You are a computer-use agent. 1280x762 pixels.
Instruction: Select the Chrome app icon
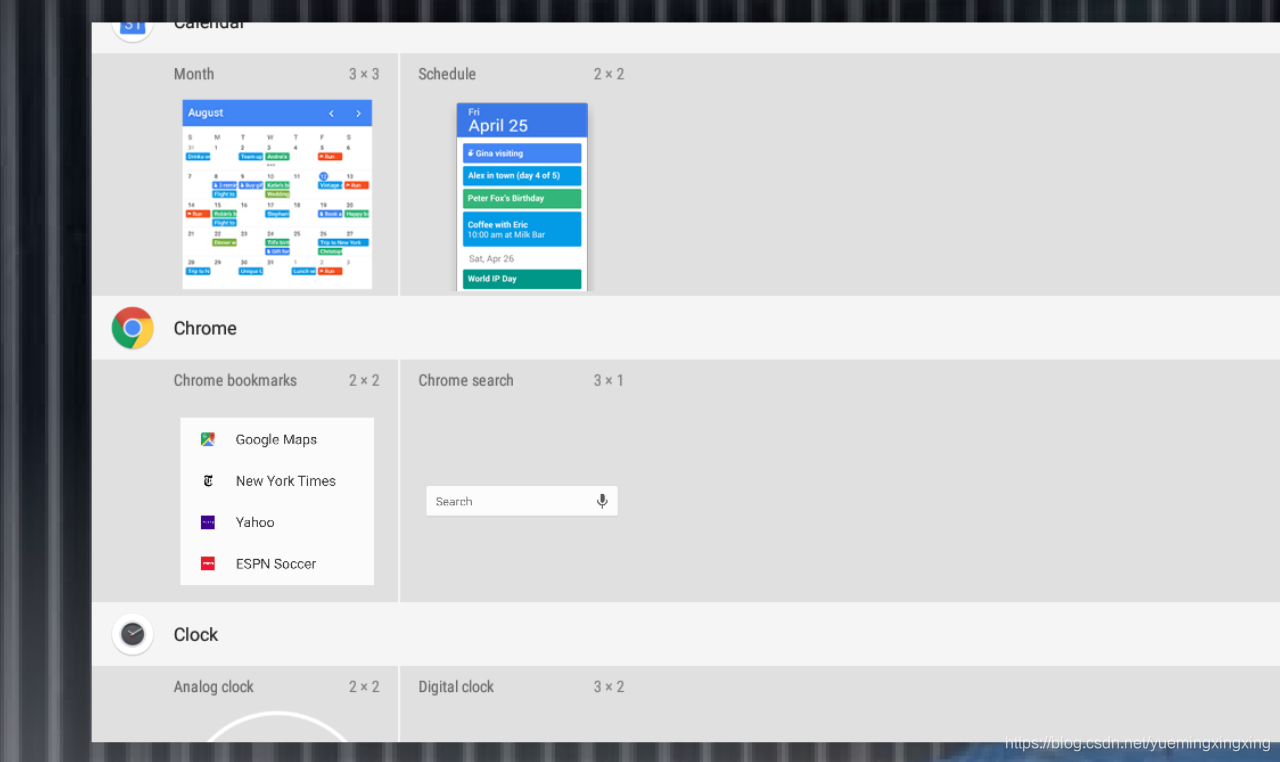point(133,328)
